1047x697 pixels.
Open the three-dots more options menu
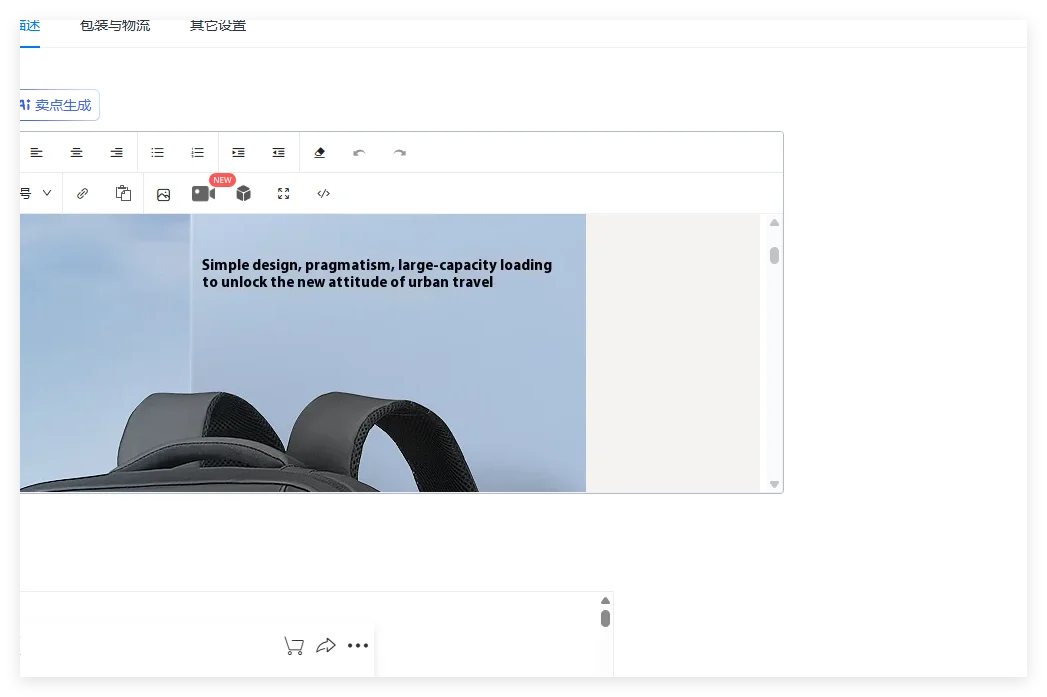(x=358, y=646)
